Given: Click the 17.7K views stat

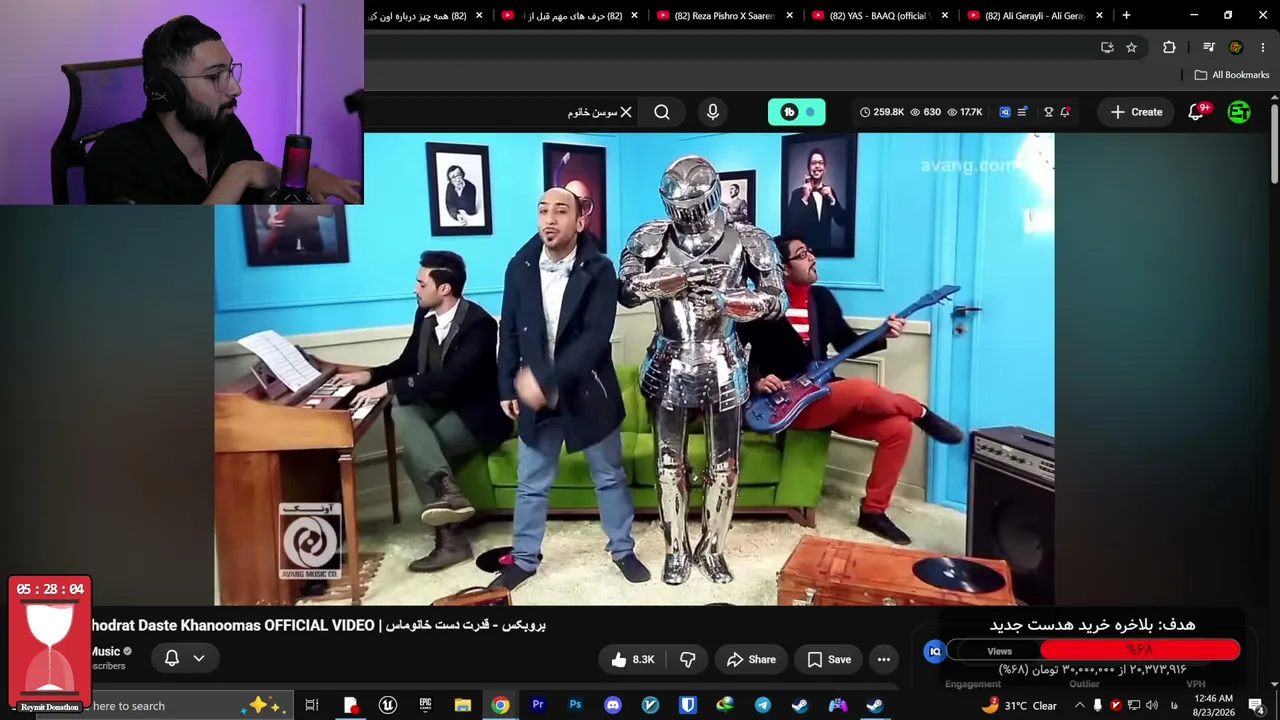Looking at the screenshot, I should (964, 112).
